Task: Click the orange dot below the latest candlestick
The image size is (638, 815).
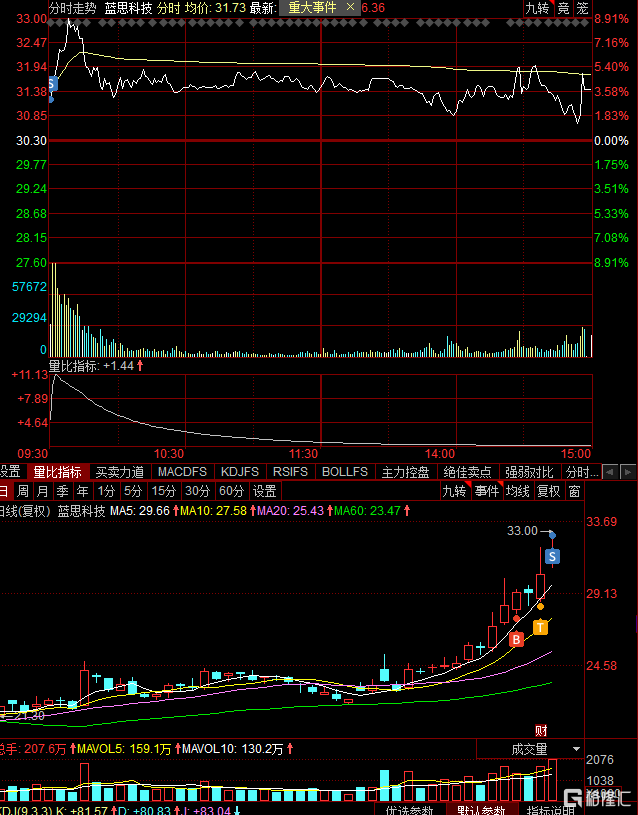Action: (541, 607)
